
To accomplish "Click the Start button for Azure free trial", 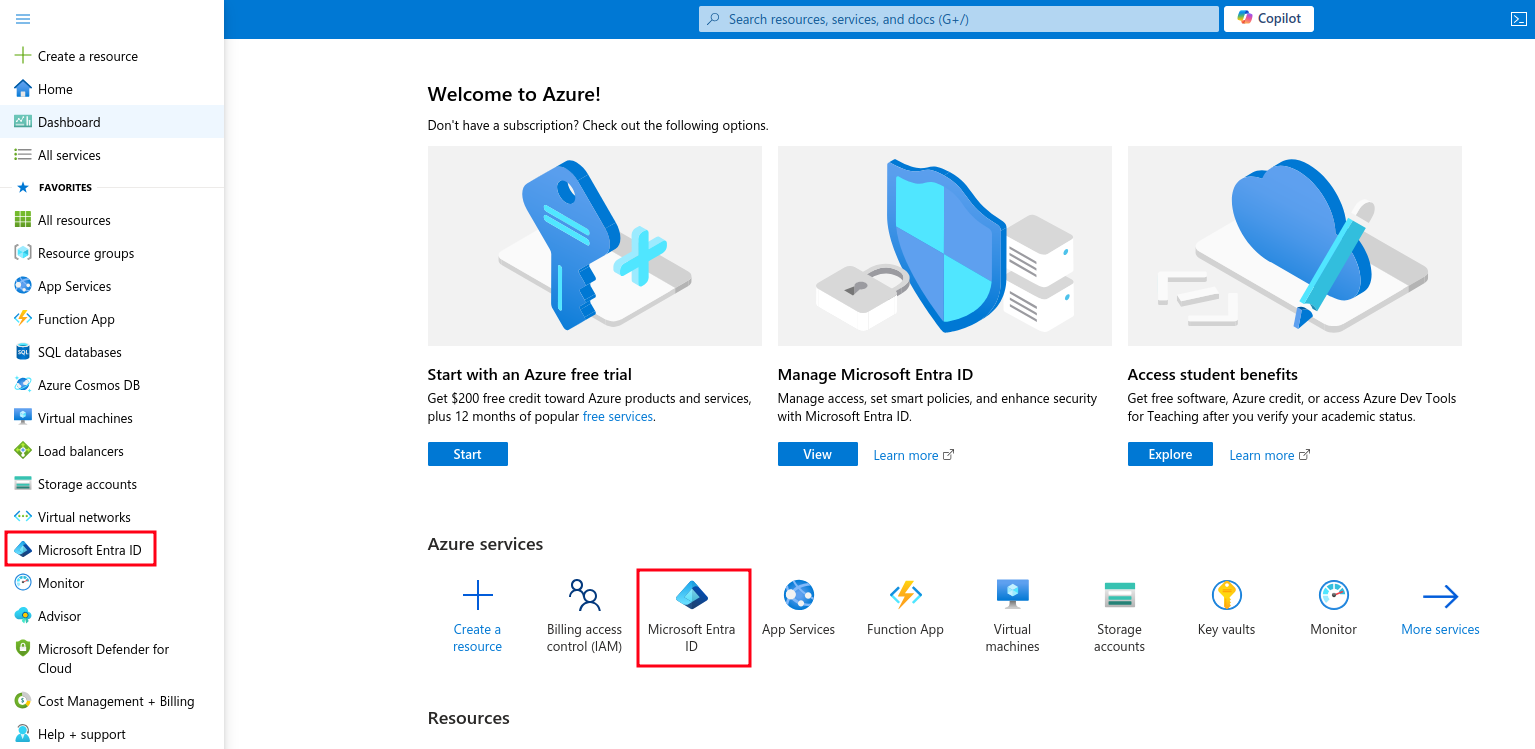I will (468, 454).
